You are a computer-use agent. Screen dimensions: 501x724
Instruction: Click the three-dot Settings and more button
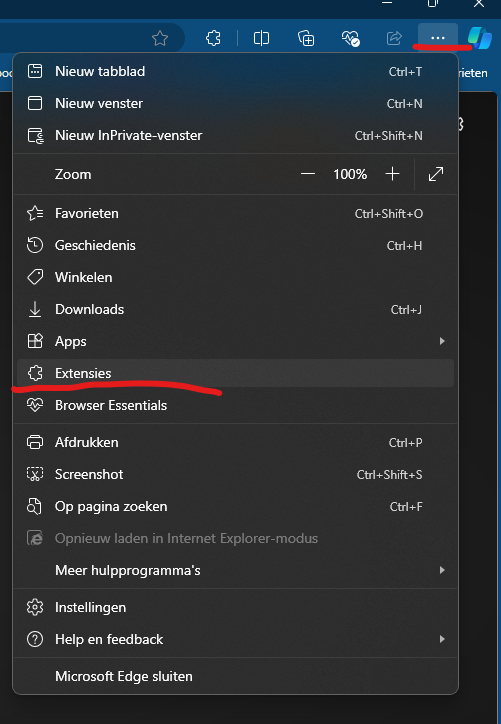coord(437,38)
